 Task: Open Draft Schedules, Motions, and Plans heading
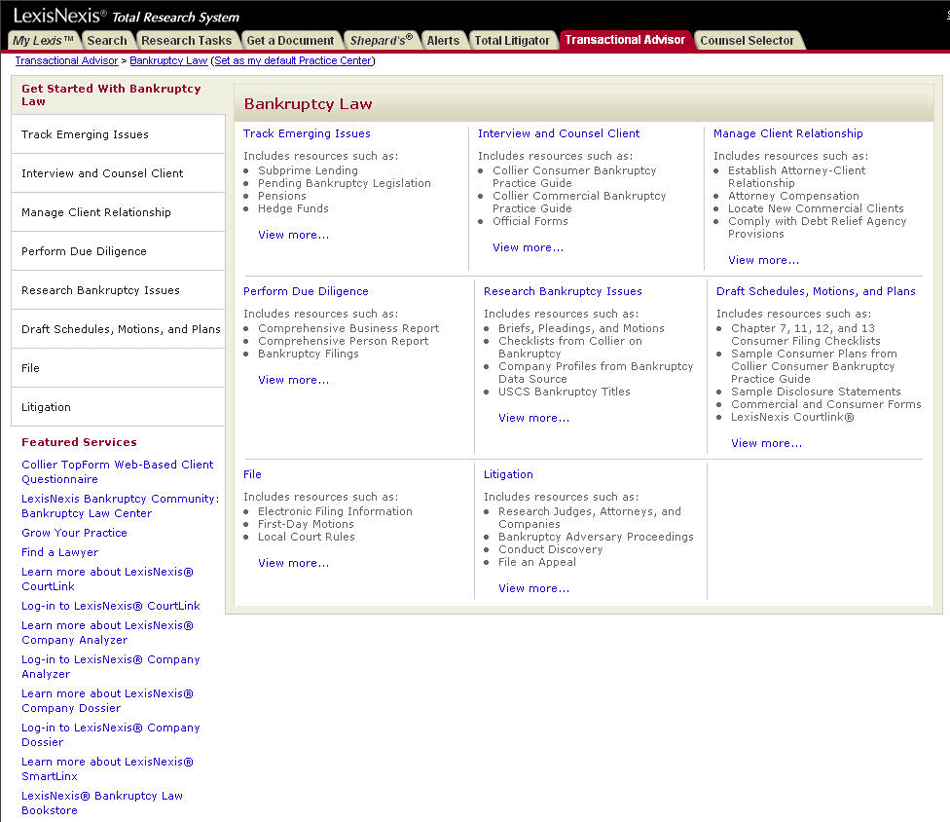click(815, 291)
